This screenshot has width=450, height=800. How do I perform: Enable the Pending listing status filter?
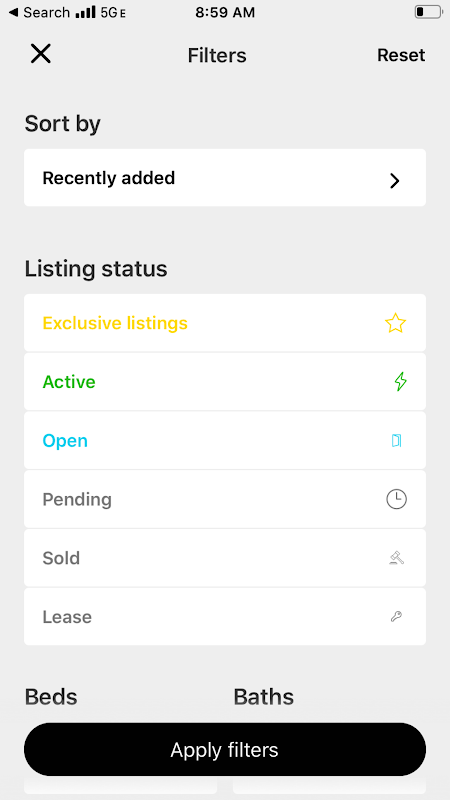click(225, 499)
